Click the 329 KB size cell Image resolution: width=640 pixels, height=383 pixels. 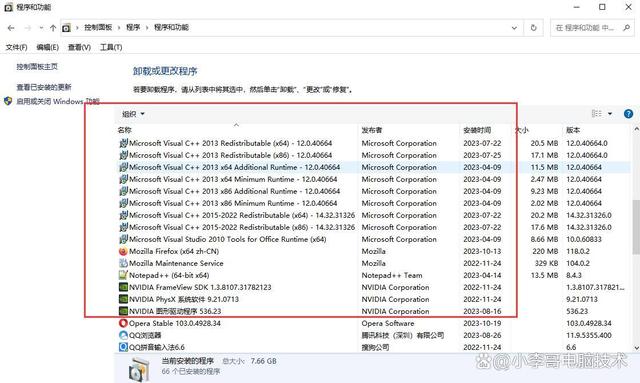click(546, 263)
